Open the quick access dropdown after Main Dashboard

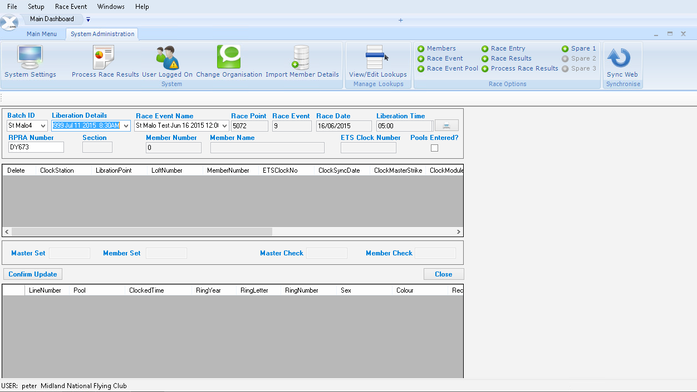pos(88,19)
